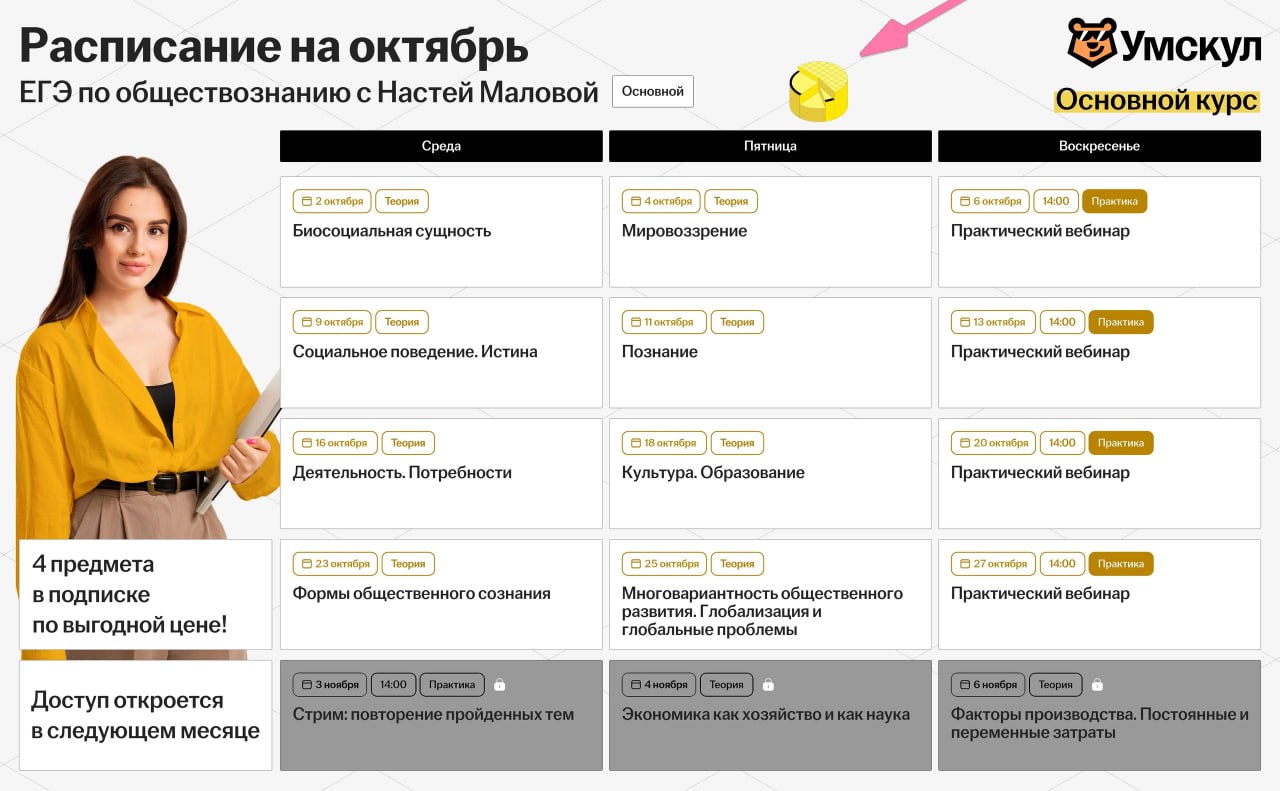
Task: Click the highlighted Основной курс label
Action: pyautogui.click(x=1156, y=101)
